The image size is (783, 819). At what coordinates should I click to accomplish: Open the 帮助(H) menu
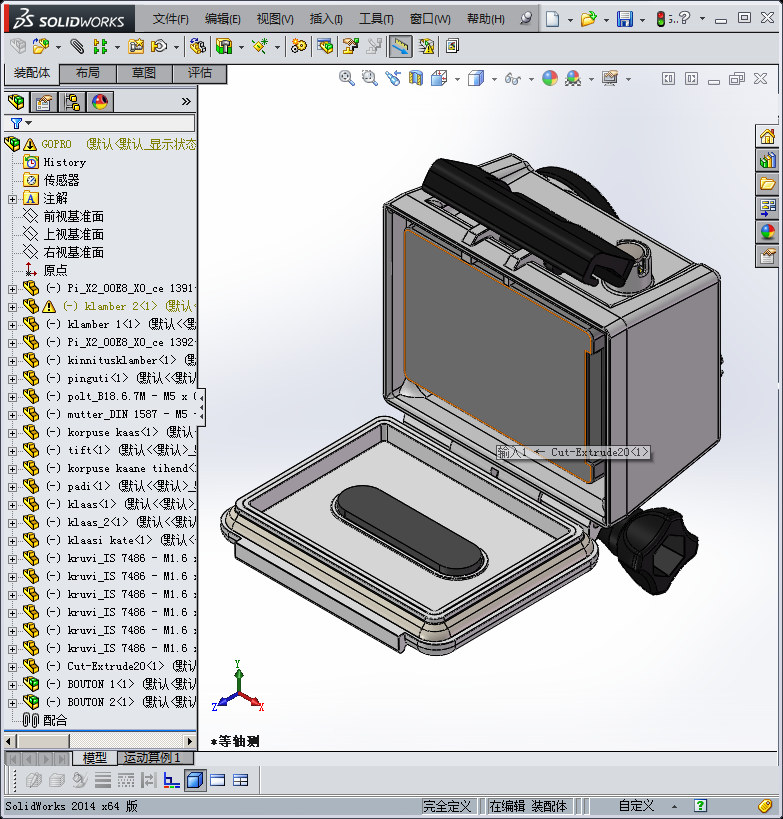(x=486, y=19)
